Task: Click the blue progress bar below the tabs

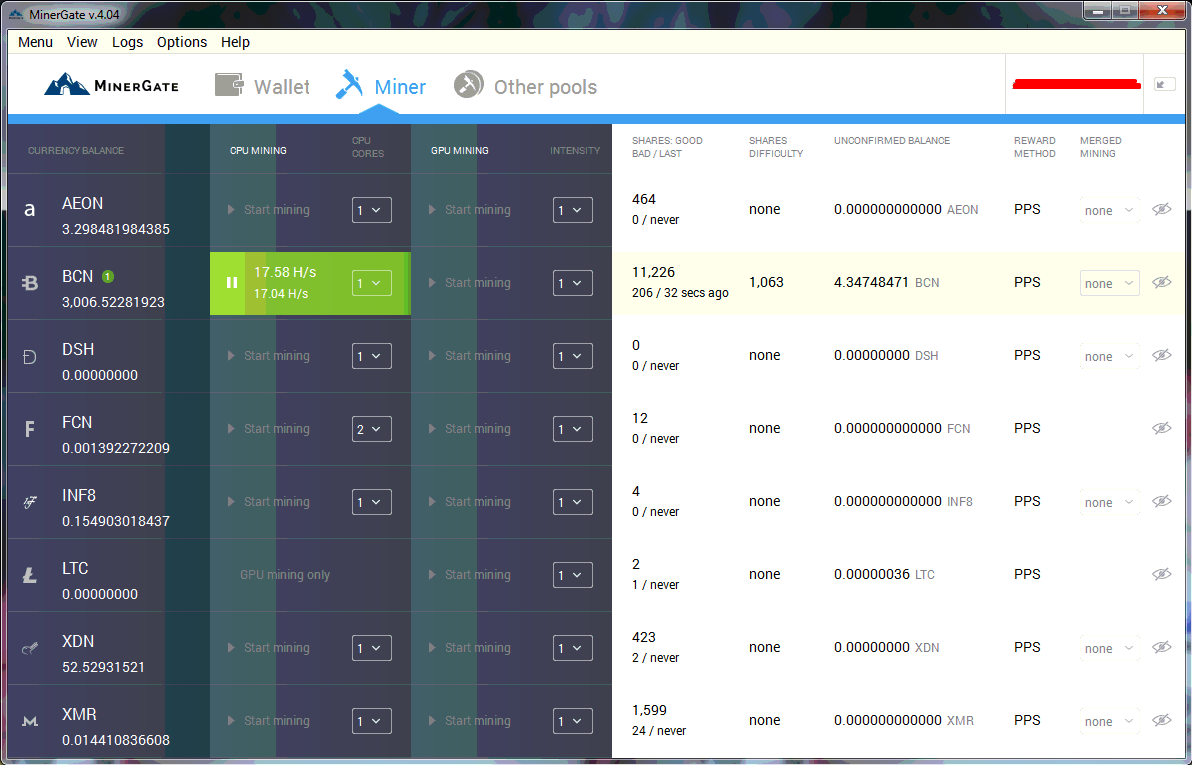Action: (596, 118)
